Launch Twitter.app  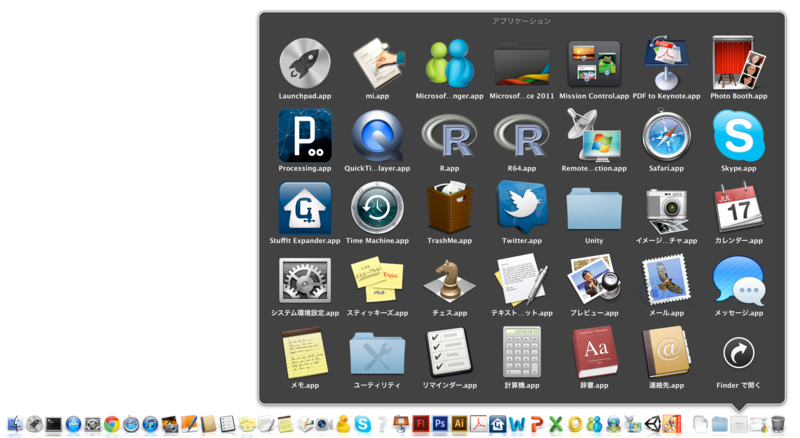click(x=521, y=207)
